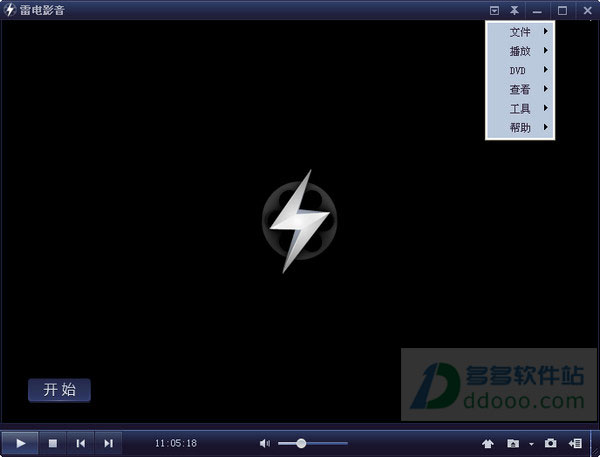
Task: Toggle the playlist panel icon
Action: [575, 443]
